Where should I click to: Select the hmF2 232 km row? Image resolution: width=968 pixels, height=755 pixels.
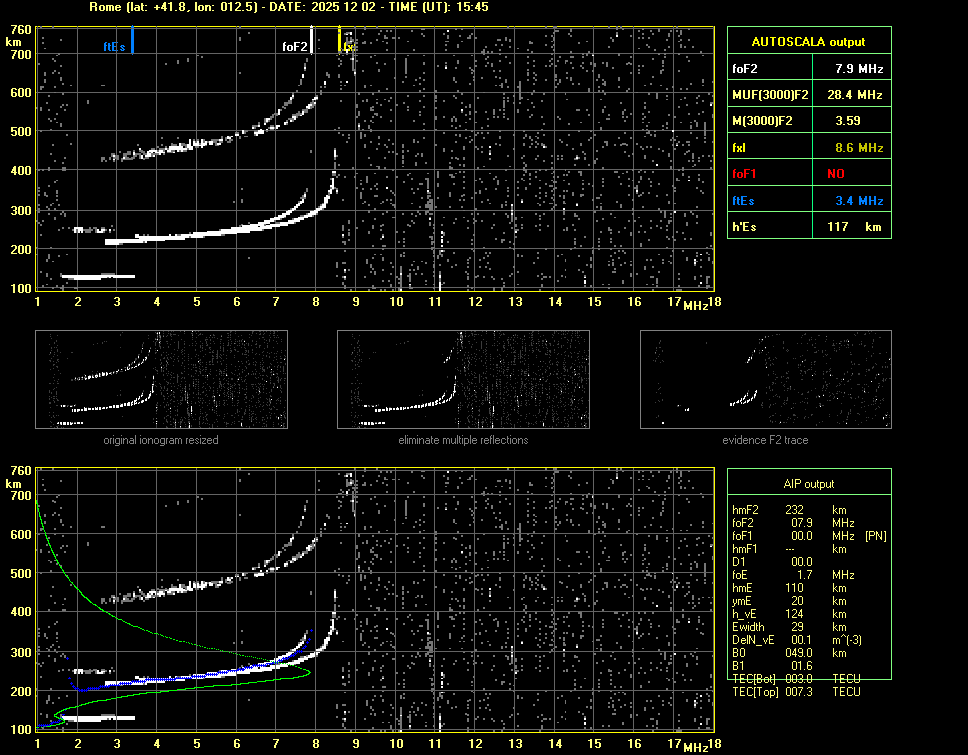tap(796, 510)
